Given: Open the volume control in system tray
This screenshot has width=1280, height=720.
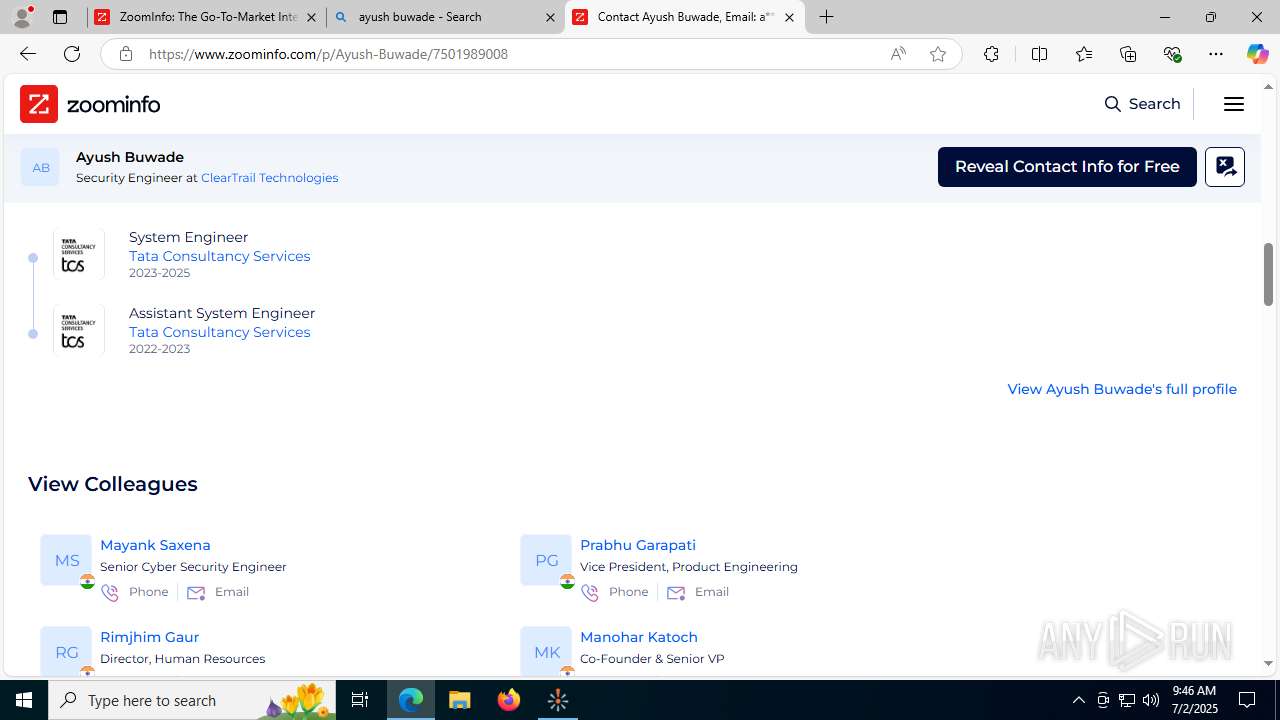Looking at the screenshot, I should click(1151, 700).
